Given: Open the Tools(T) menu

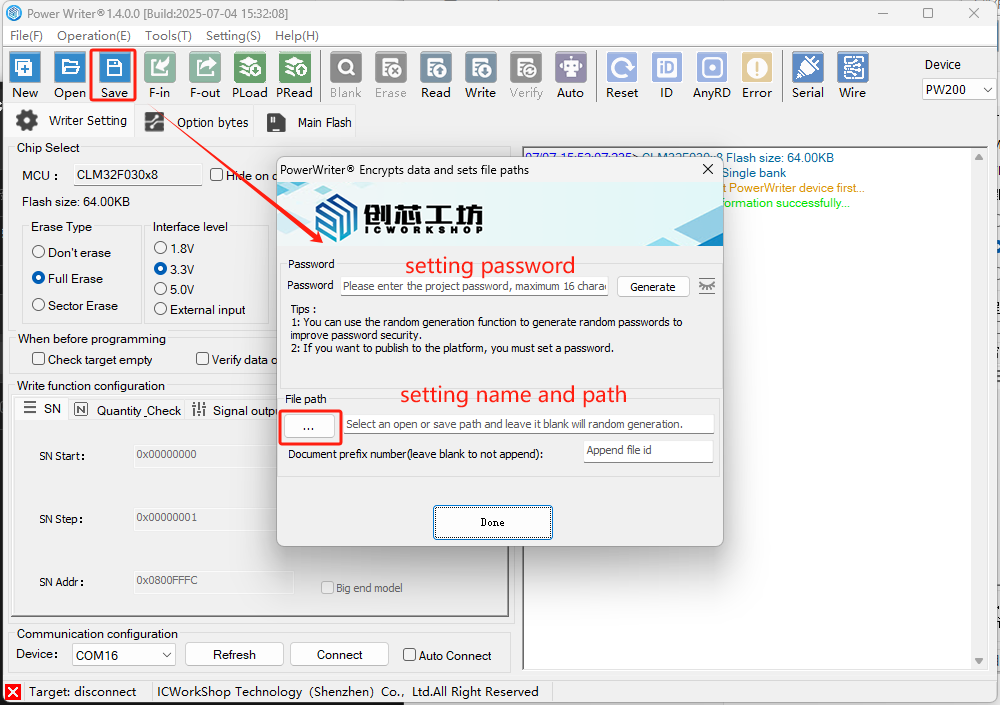Looking at the screenshot, I should pos(168,36).
